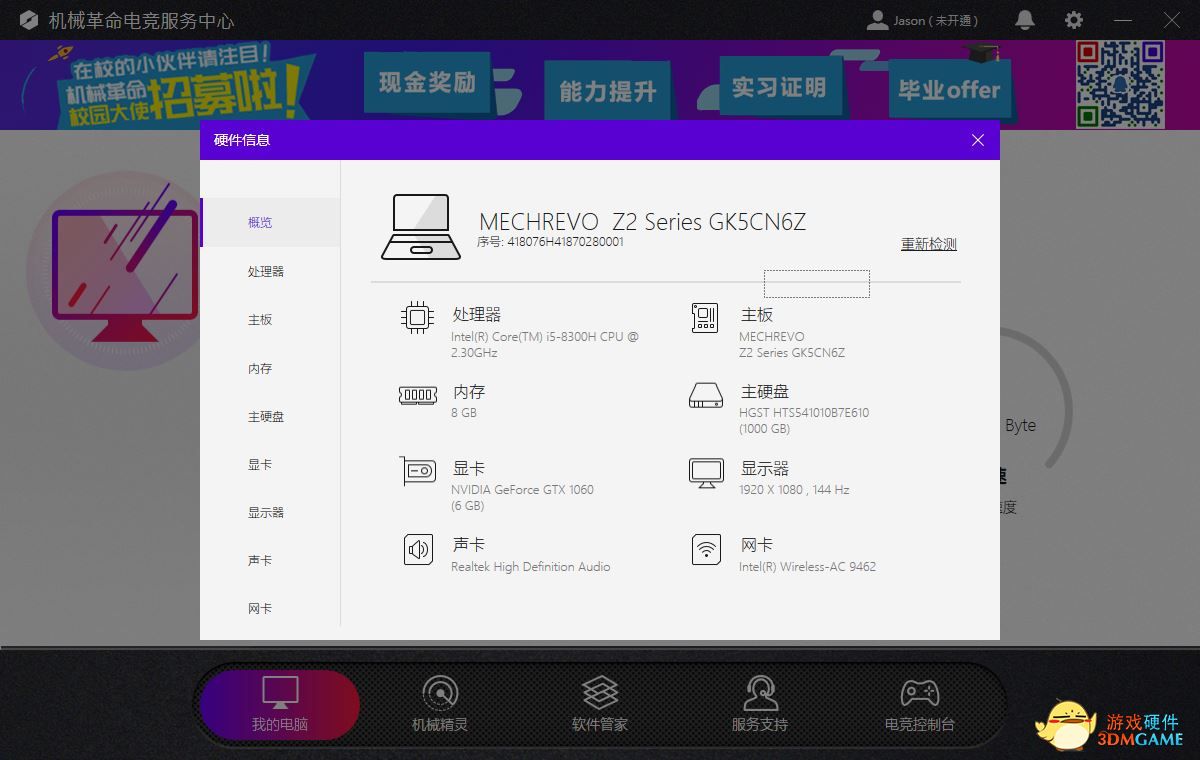
Task: Click the NVIDIA GeForce GTX 1060 text
Action: (x=522, y=498)
